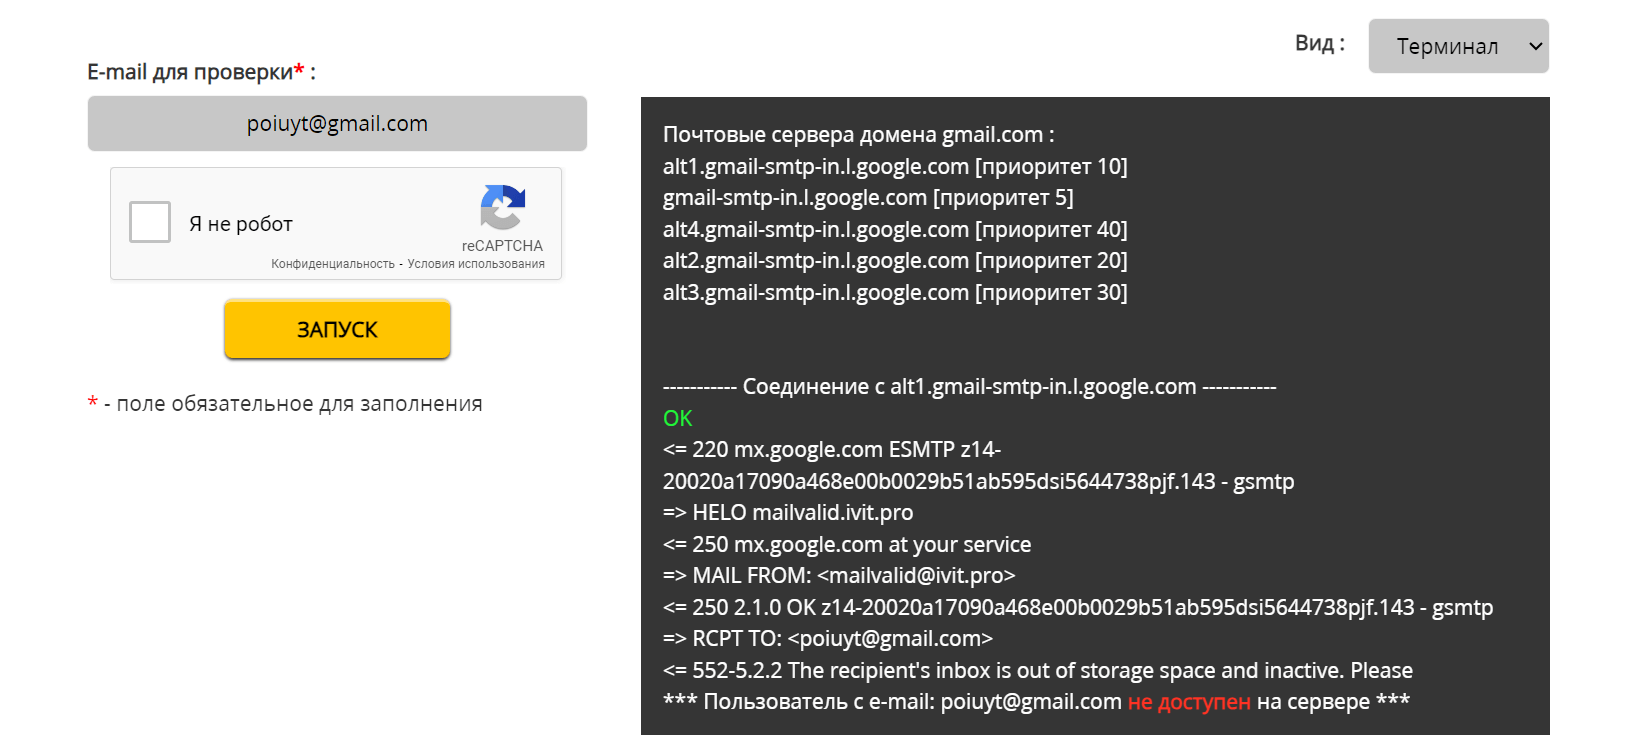Click the 'Я не робот' label text
This screenshot has width=1650, height=735.
coord(241,224)
